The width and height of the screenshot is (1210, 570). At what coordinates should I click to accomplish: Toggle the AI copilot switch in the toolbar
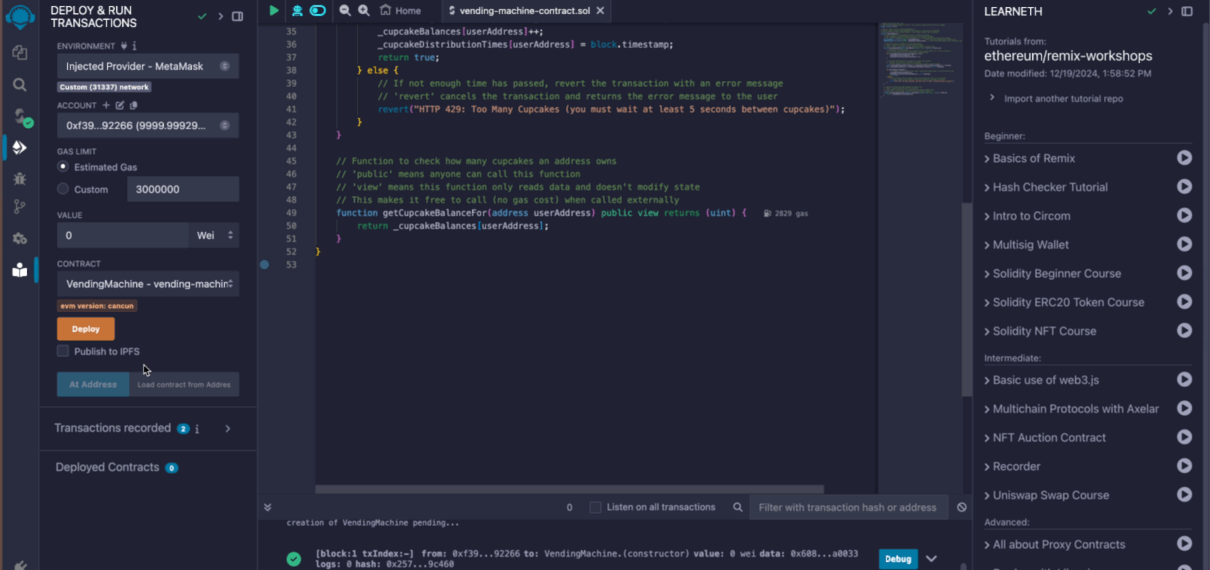click(x=318, y=10)
